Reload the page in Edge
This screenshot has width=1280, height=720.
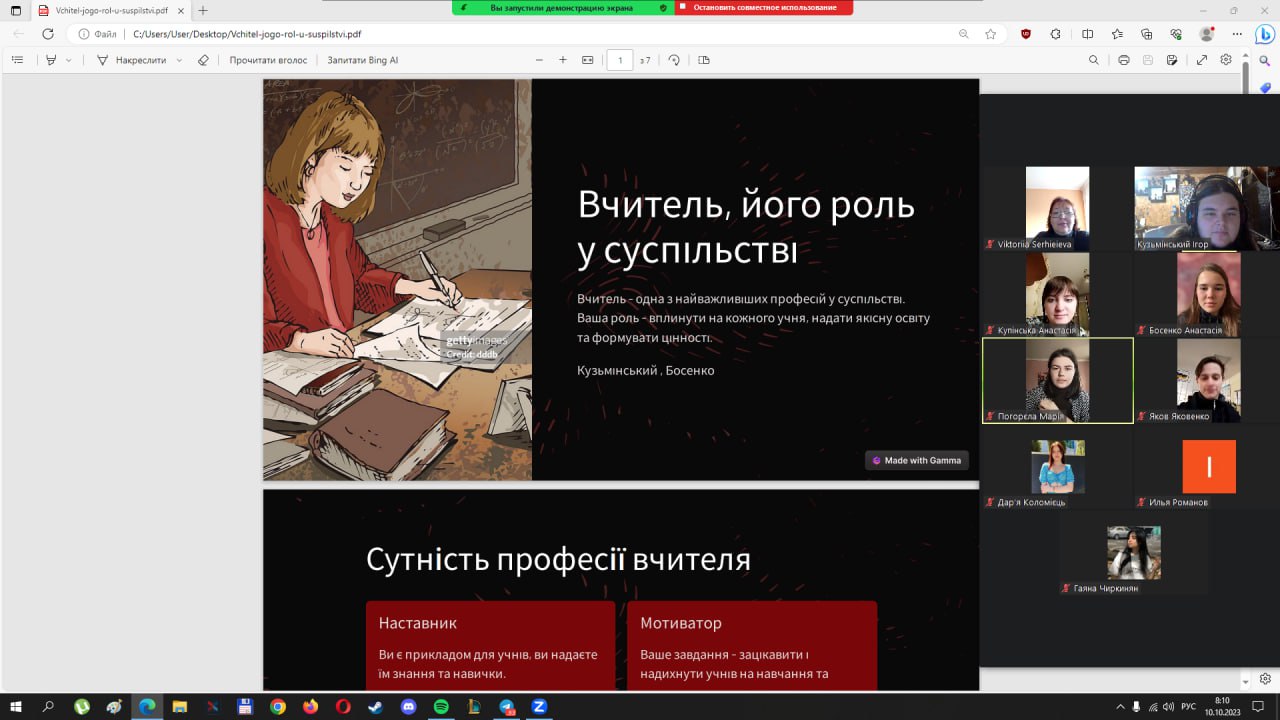coord(48,33)
